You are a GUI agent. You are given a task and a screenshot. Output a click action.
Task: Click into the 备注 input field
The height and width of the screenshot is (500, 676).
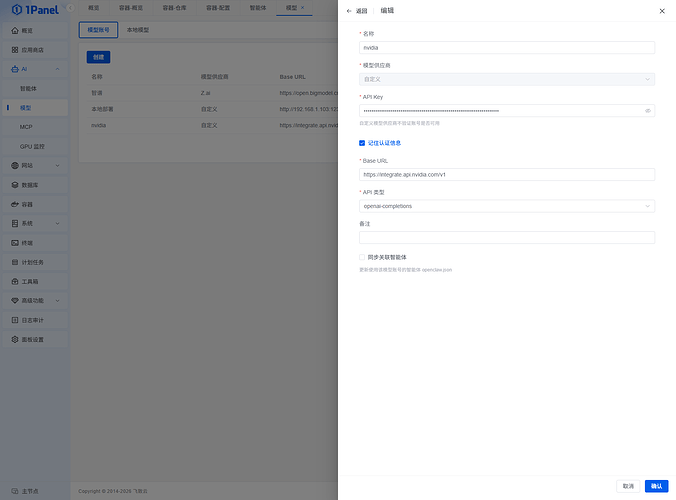[x=506, y=238]
